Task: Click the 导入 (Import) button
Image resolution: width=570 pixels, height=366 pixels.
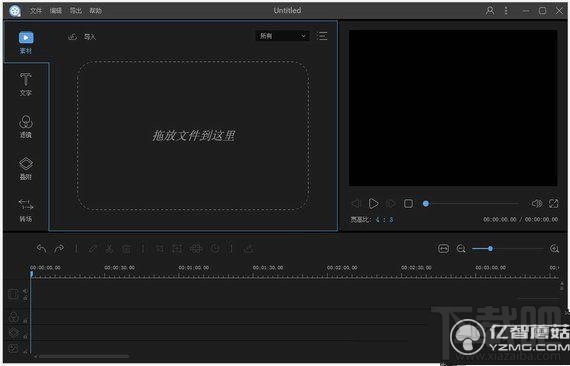Action: click(83, 37)
